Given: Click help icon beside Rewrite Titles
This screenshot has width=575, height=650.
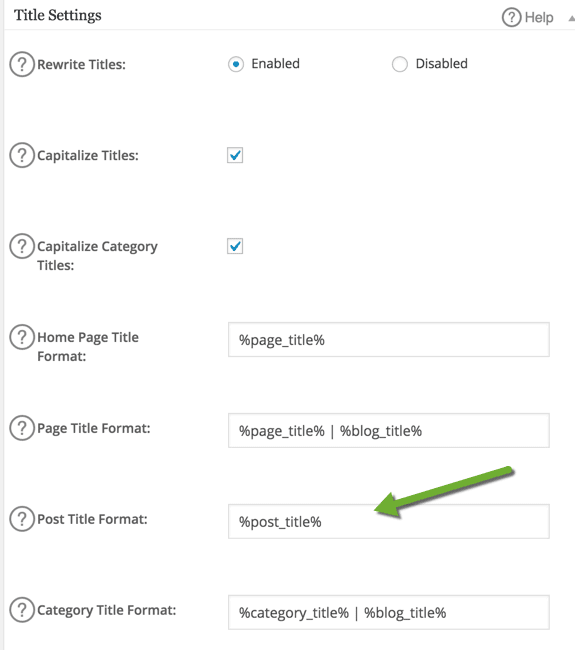Looking at the screenshot, I should 22,64.
